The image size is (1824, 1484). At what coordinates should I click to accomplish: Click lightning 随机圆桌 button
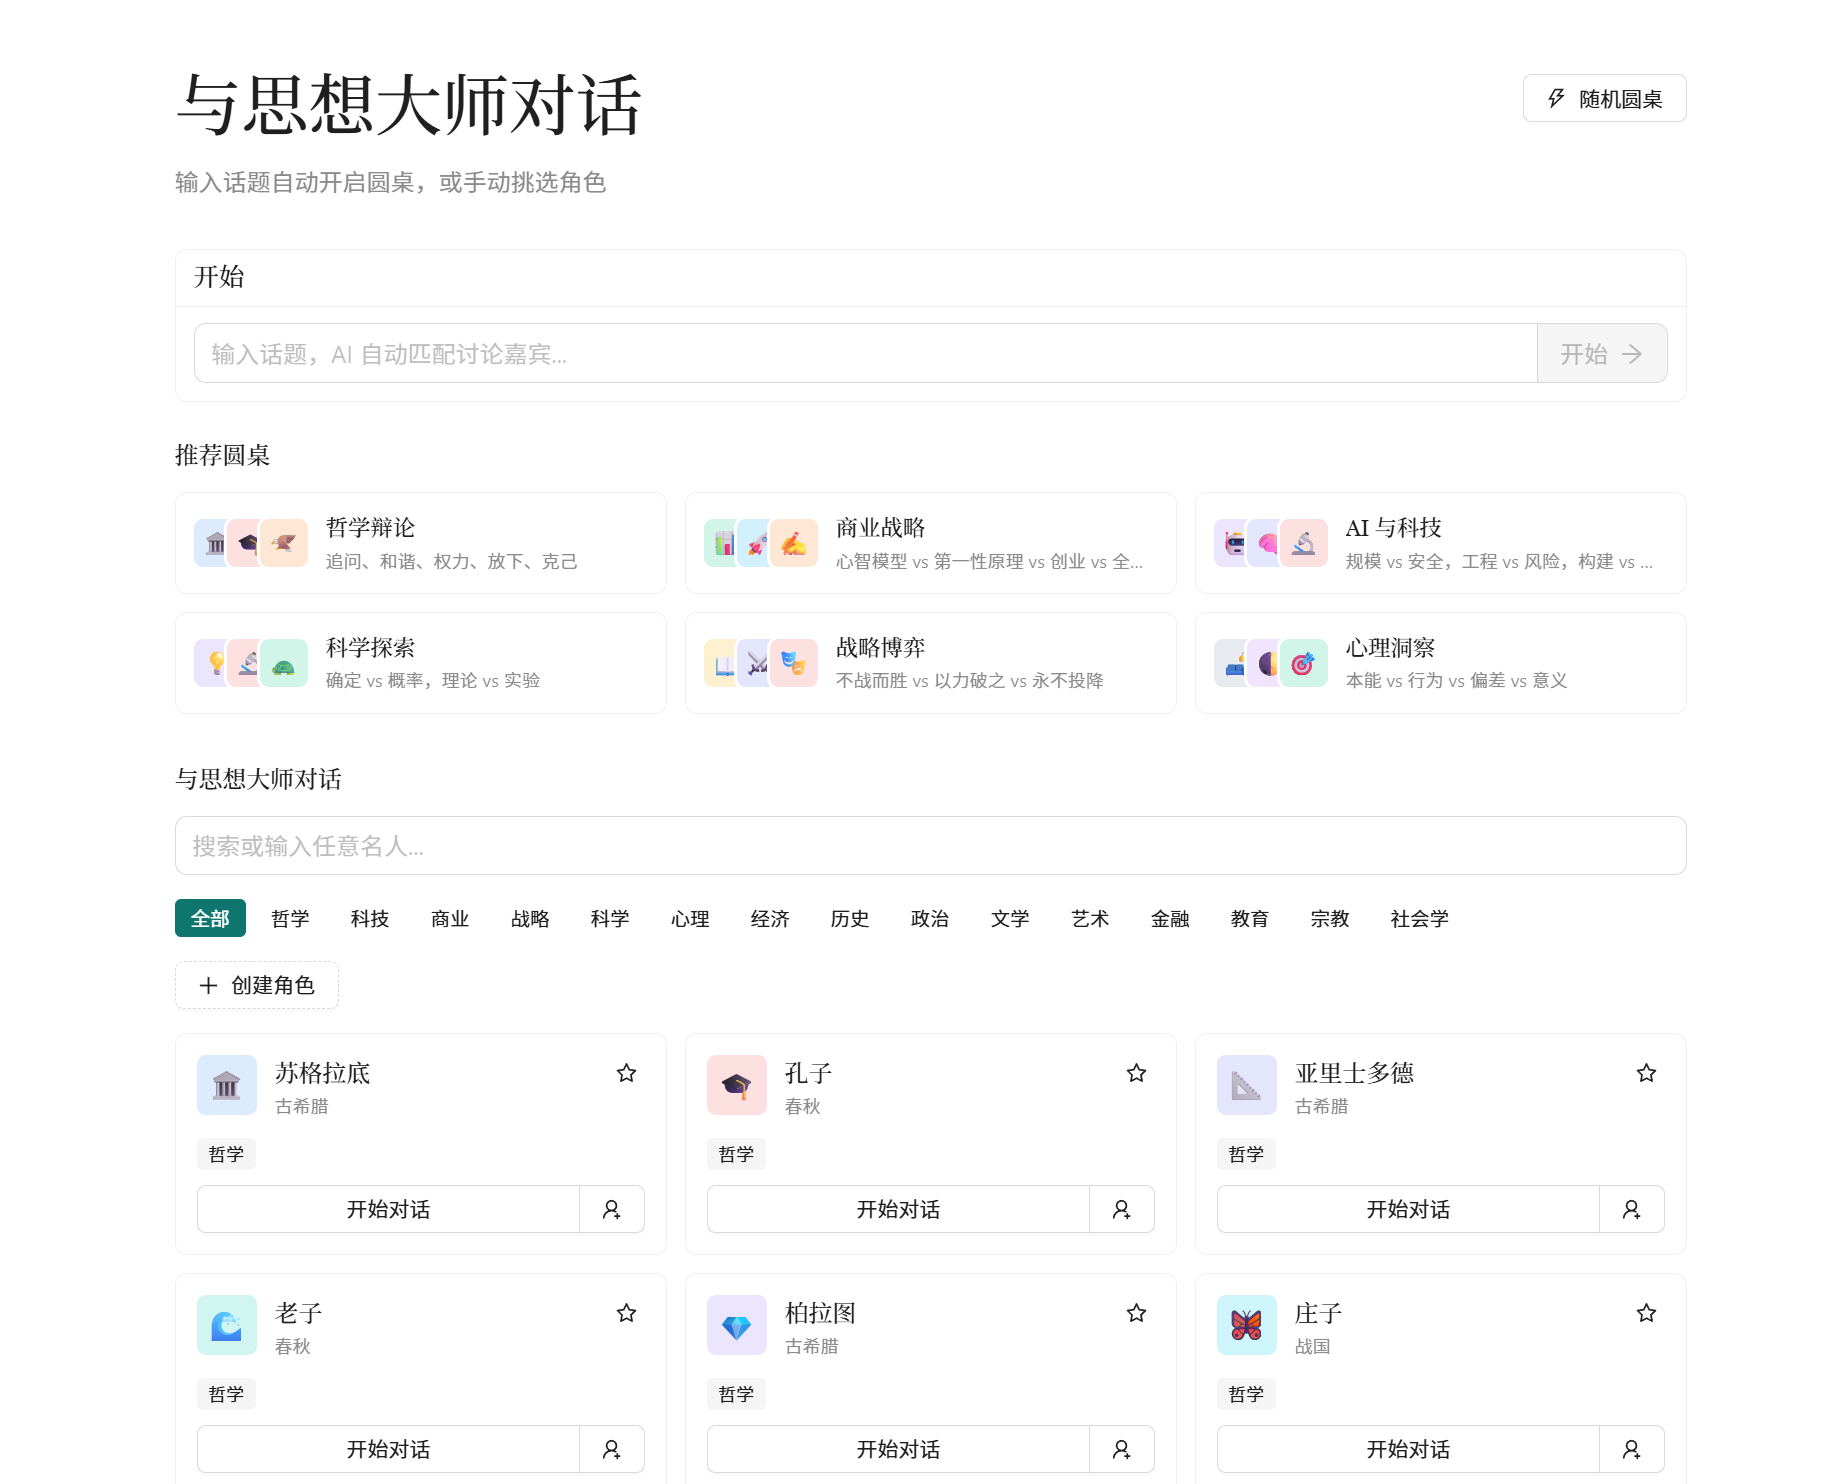click(x=1604, y=98)
